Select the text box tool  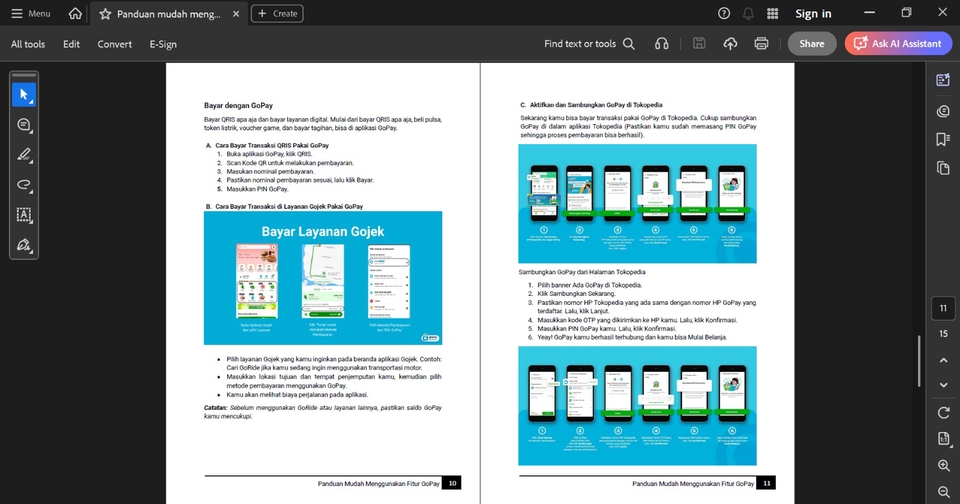[24, 215]
